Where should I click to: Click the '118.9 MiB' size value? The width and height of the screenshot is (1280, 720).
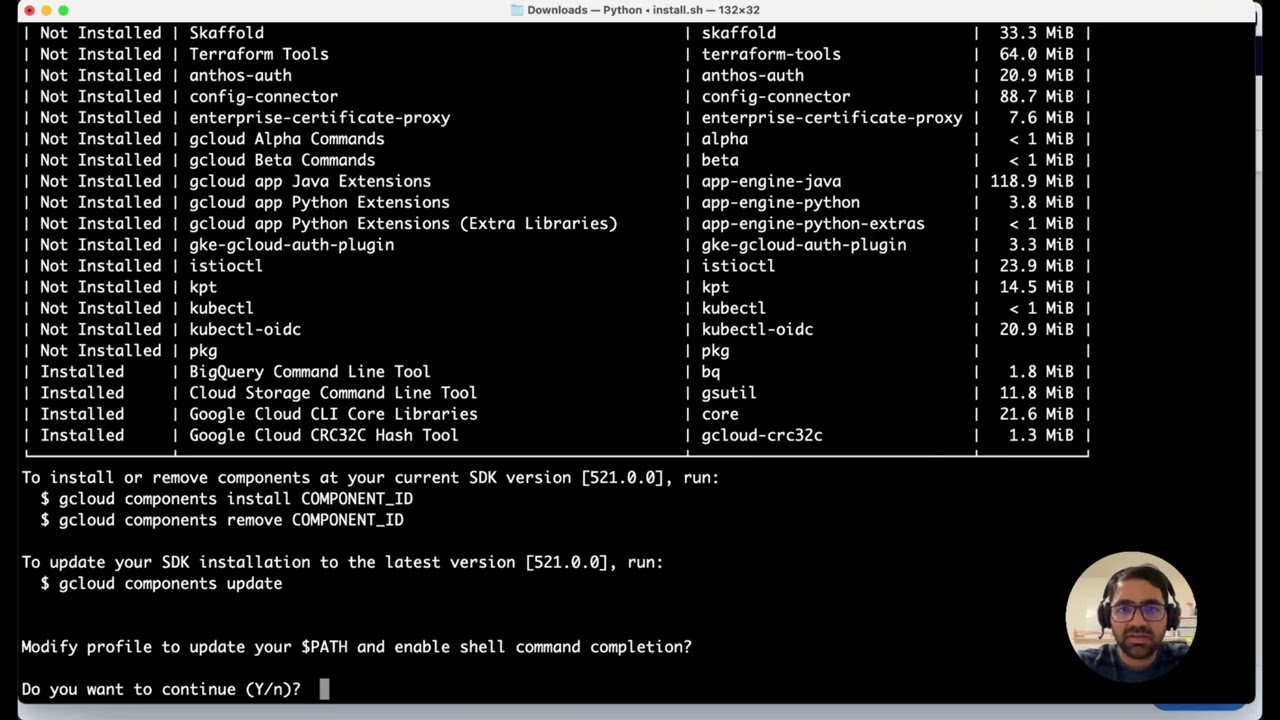(1032, 181)
